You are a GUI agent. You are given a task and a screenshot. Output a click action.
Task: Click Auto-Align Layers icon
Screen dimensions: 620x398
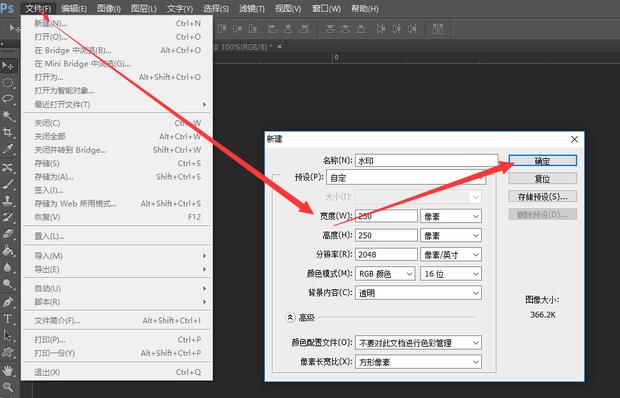(x=438, y=28)
